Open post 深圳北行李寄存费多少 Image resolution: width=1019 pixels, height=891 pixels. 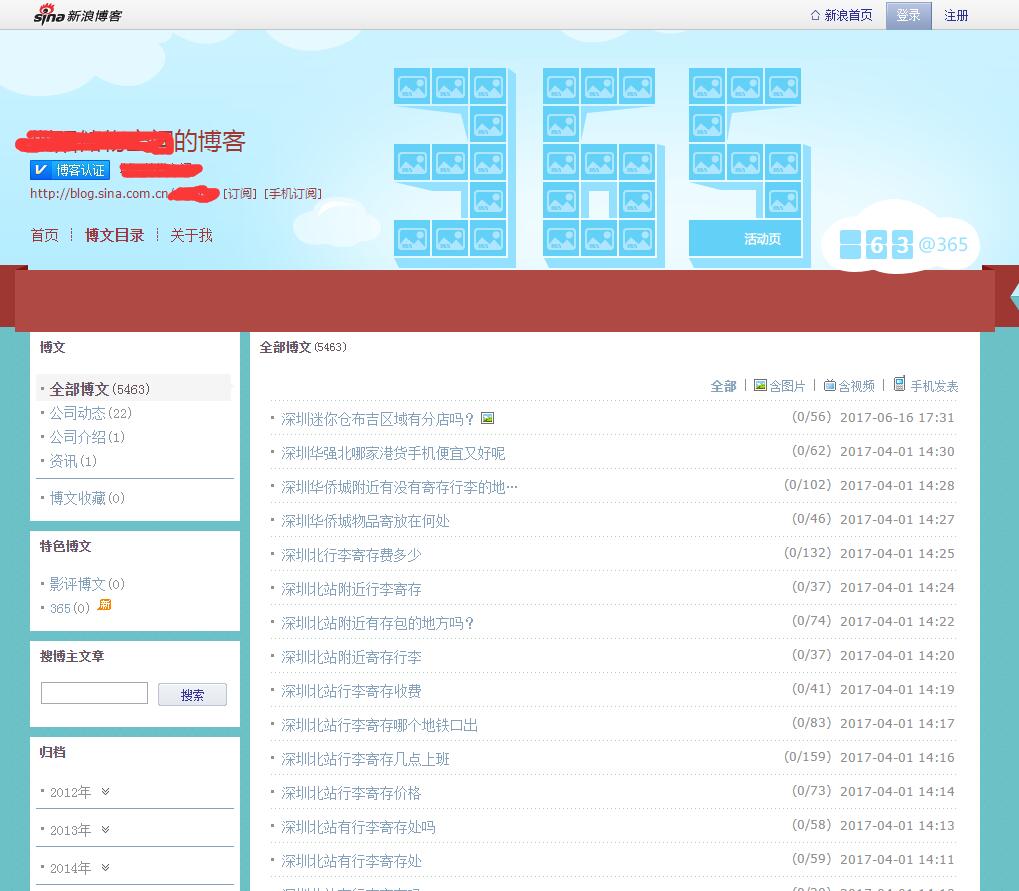pos(351,555)
